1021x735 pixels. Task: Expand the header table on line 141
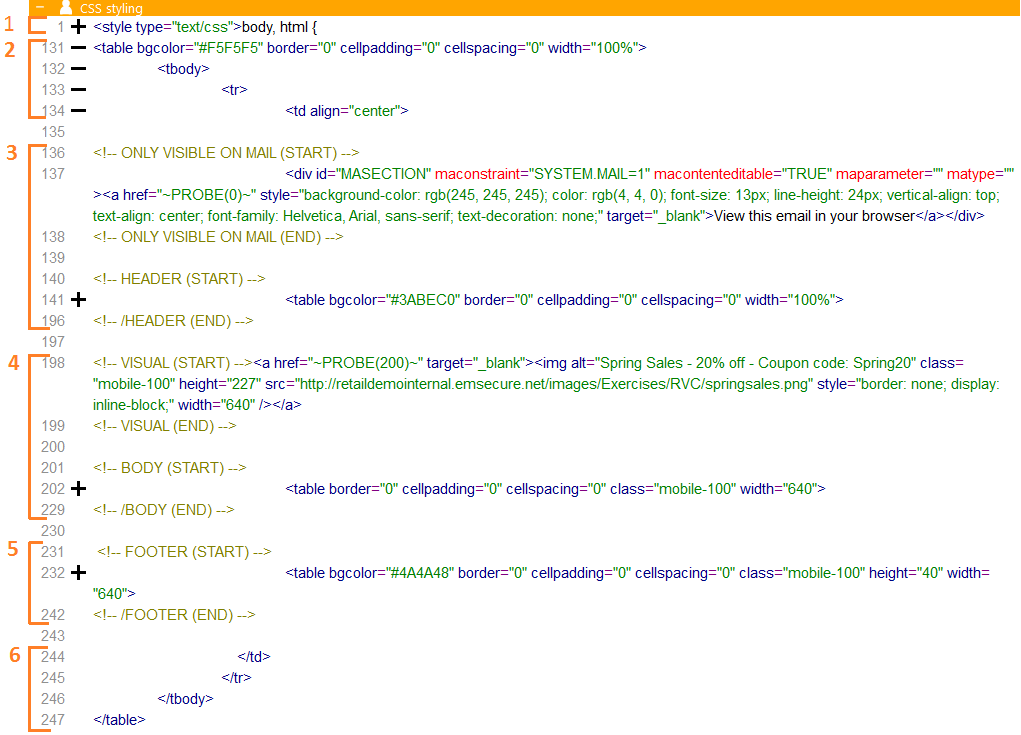(79, 299)
